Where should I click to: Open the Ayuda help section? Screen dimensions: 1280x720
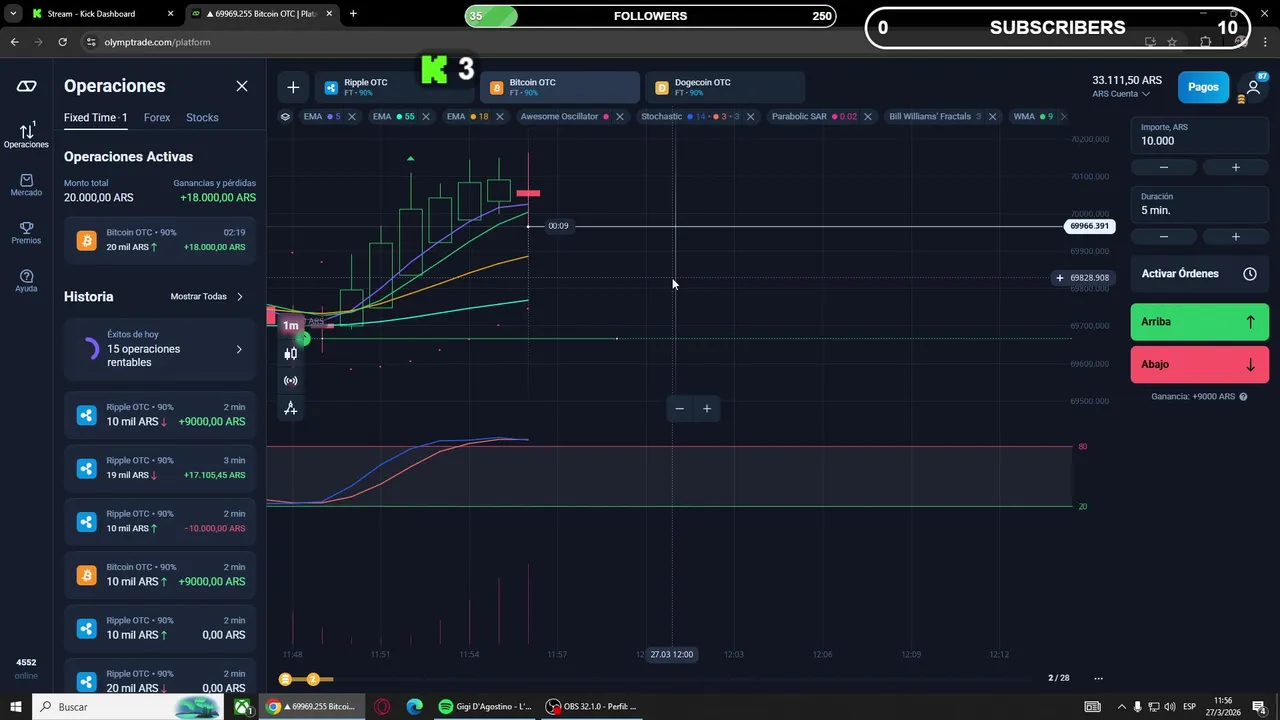tap(26, 281)
